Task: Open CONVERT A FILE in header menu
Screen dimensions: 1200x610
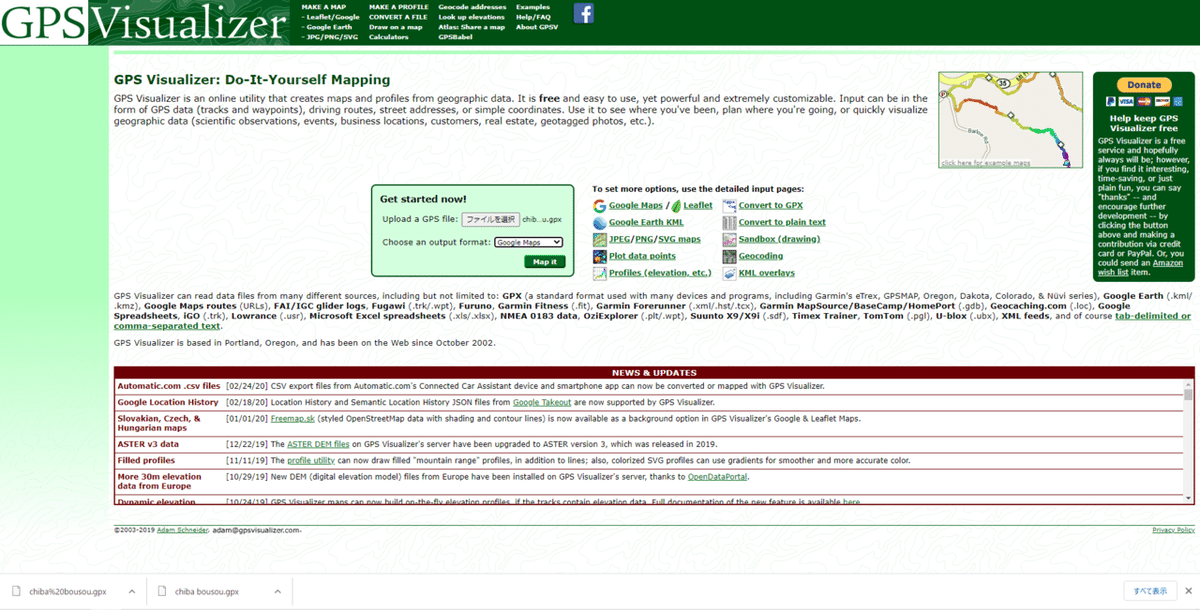Action: (x=399, y=17)
